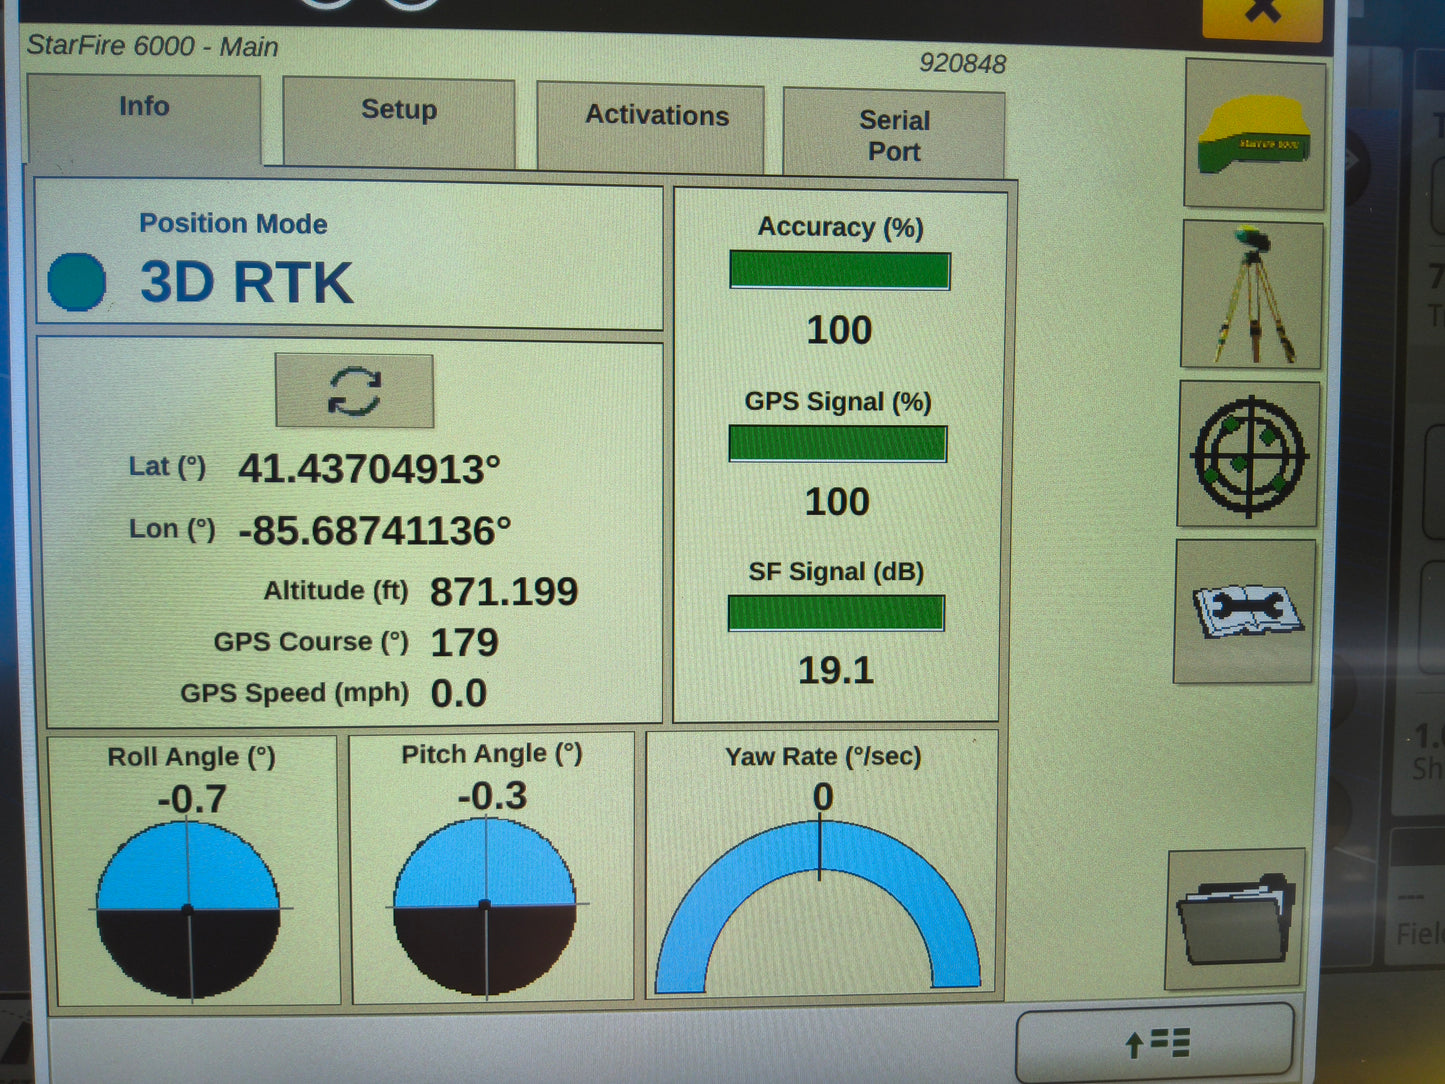This screenshot has height=1084, width=1445.
Task: Tap the Accuracy (%) green bar
Action: coord(840,270)
